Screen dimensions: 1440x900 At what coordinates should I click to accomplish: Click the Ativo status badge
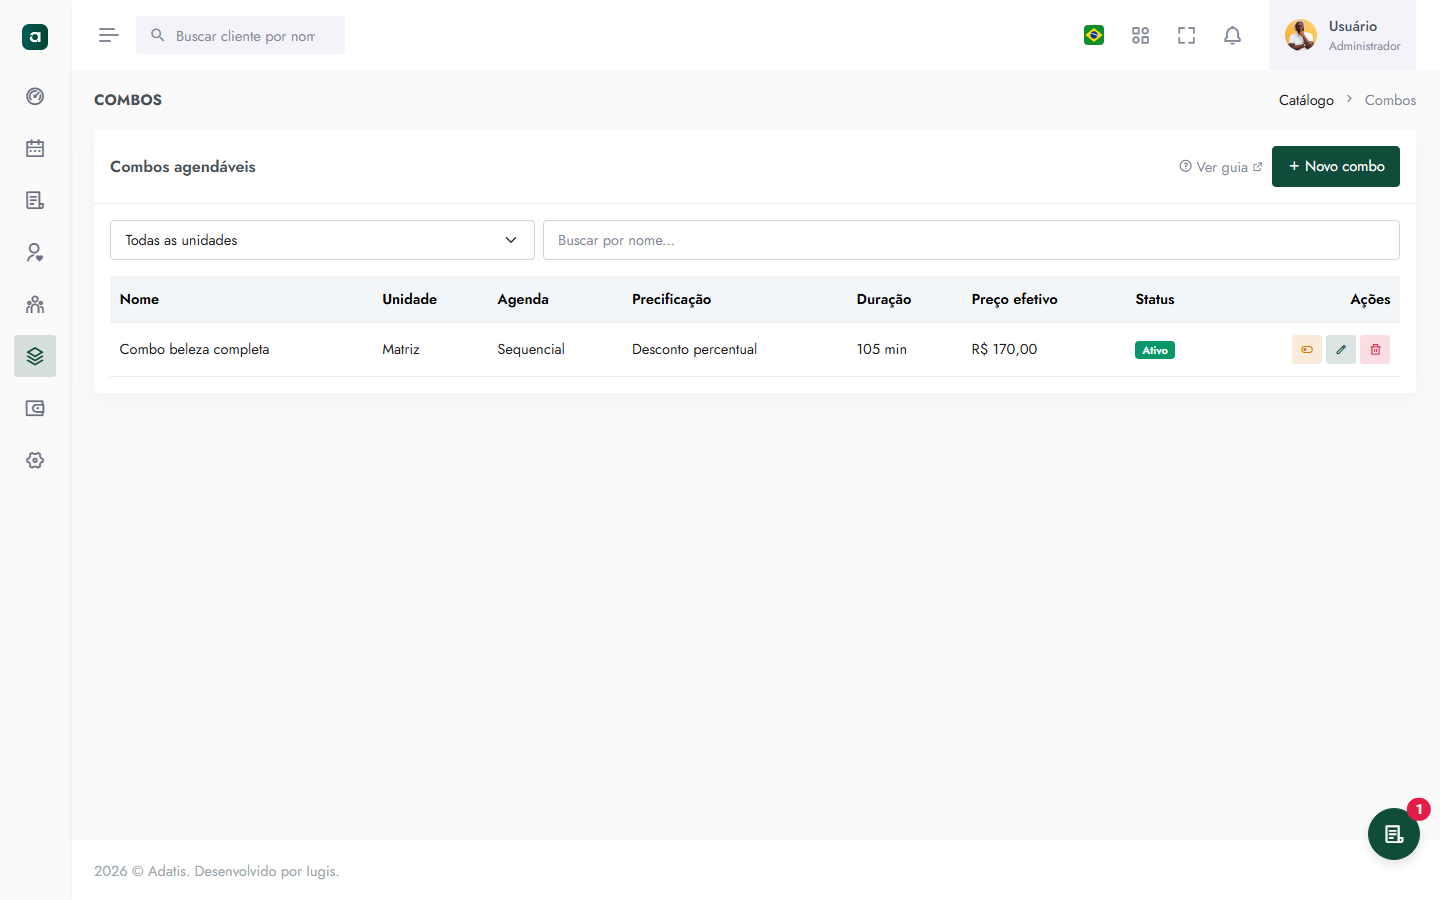point(1155,350)
